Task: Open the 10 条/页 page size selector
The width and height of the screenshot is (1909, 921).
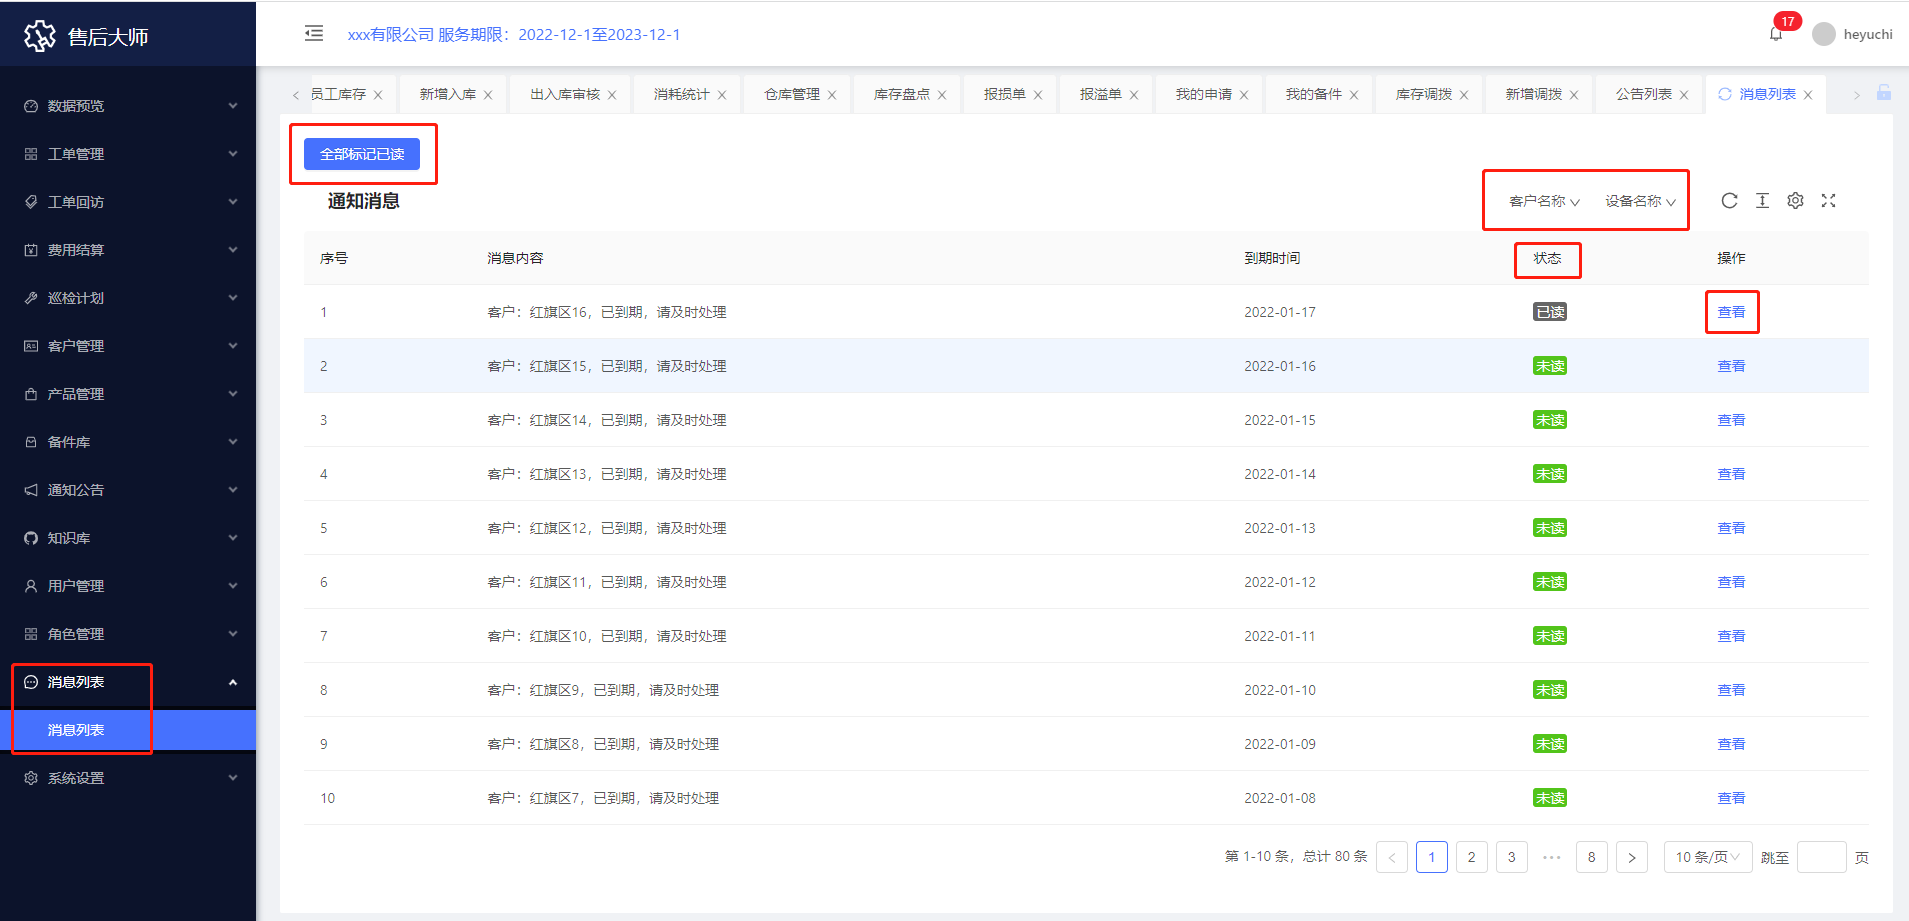Action: (x=1707, y=857)
